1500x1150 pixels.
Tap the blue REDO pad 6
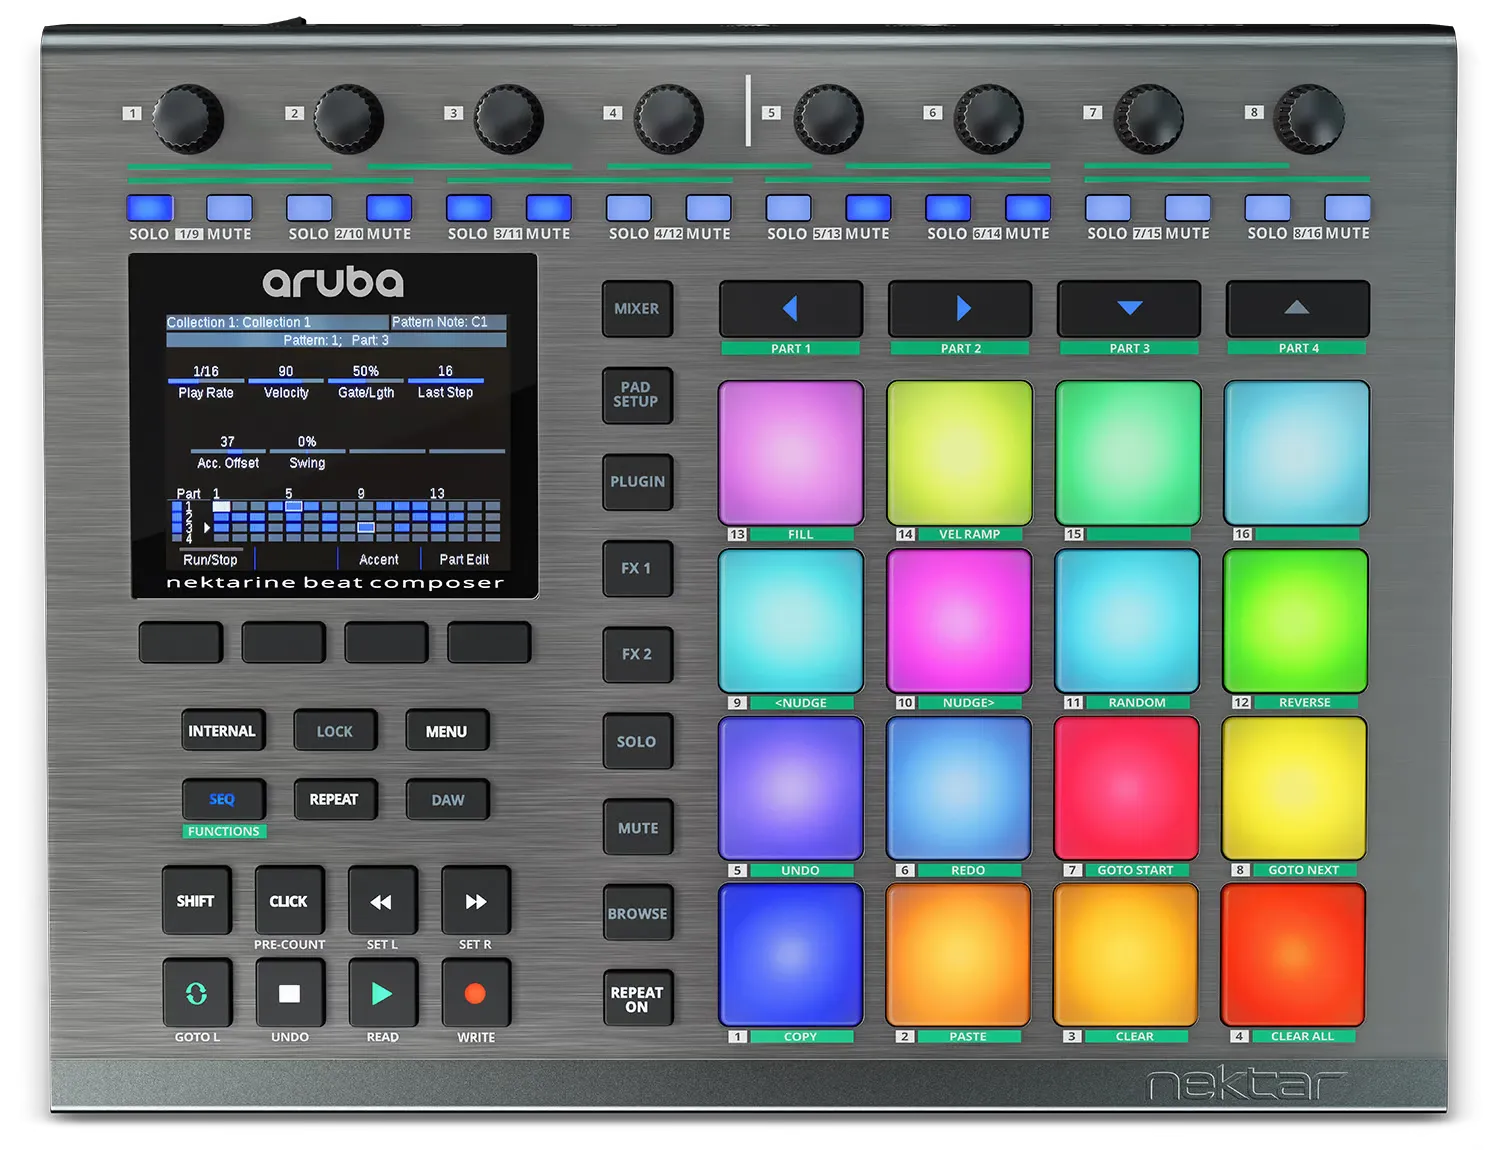(959, 788)
